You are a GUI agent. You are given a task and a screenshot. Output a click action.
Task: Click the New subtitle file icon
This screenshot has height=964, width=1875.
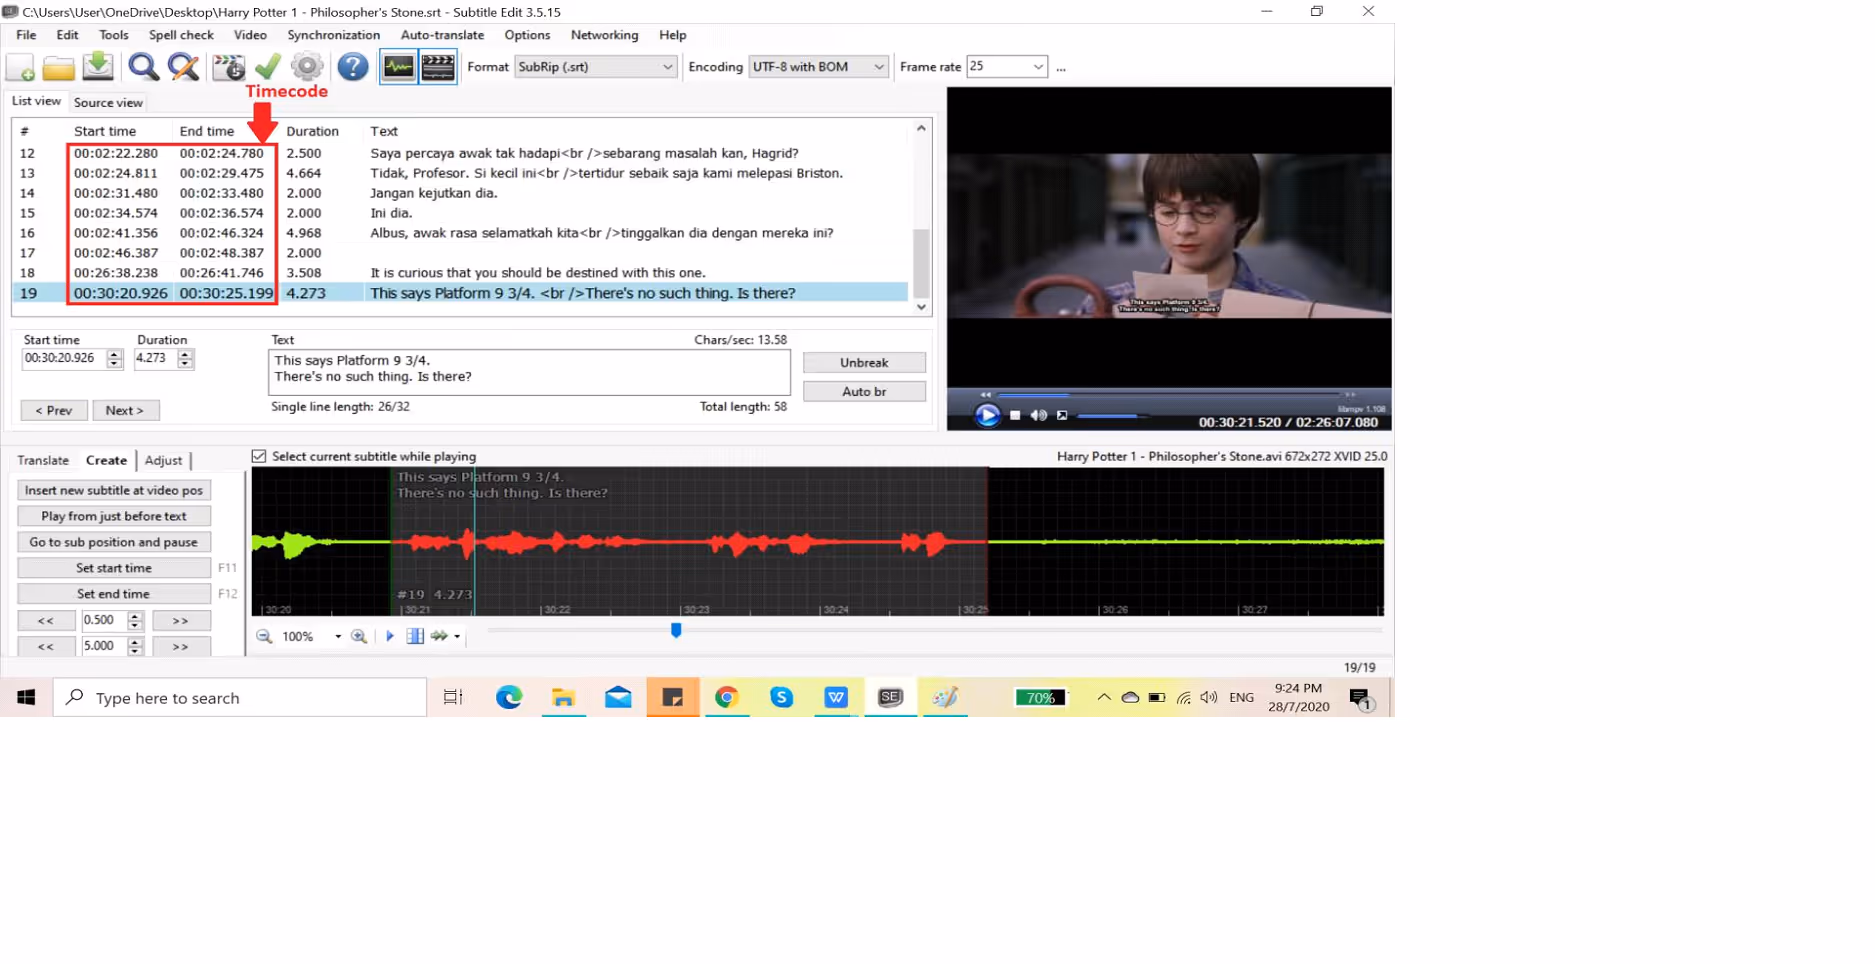pos(20,68)
